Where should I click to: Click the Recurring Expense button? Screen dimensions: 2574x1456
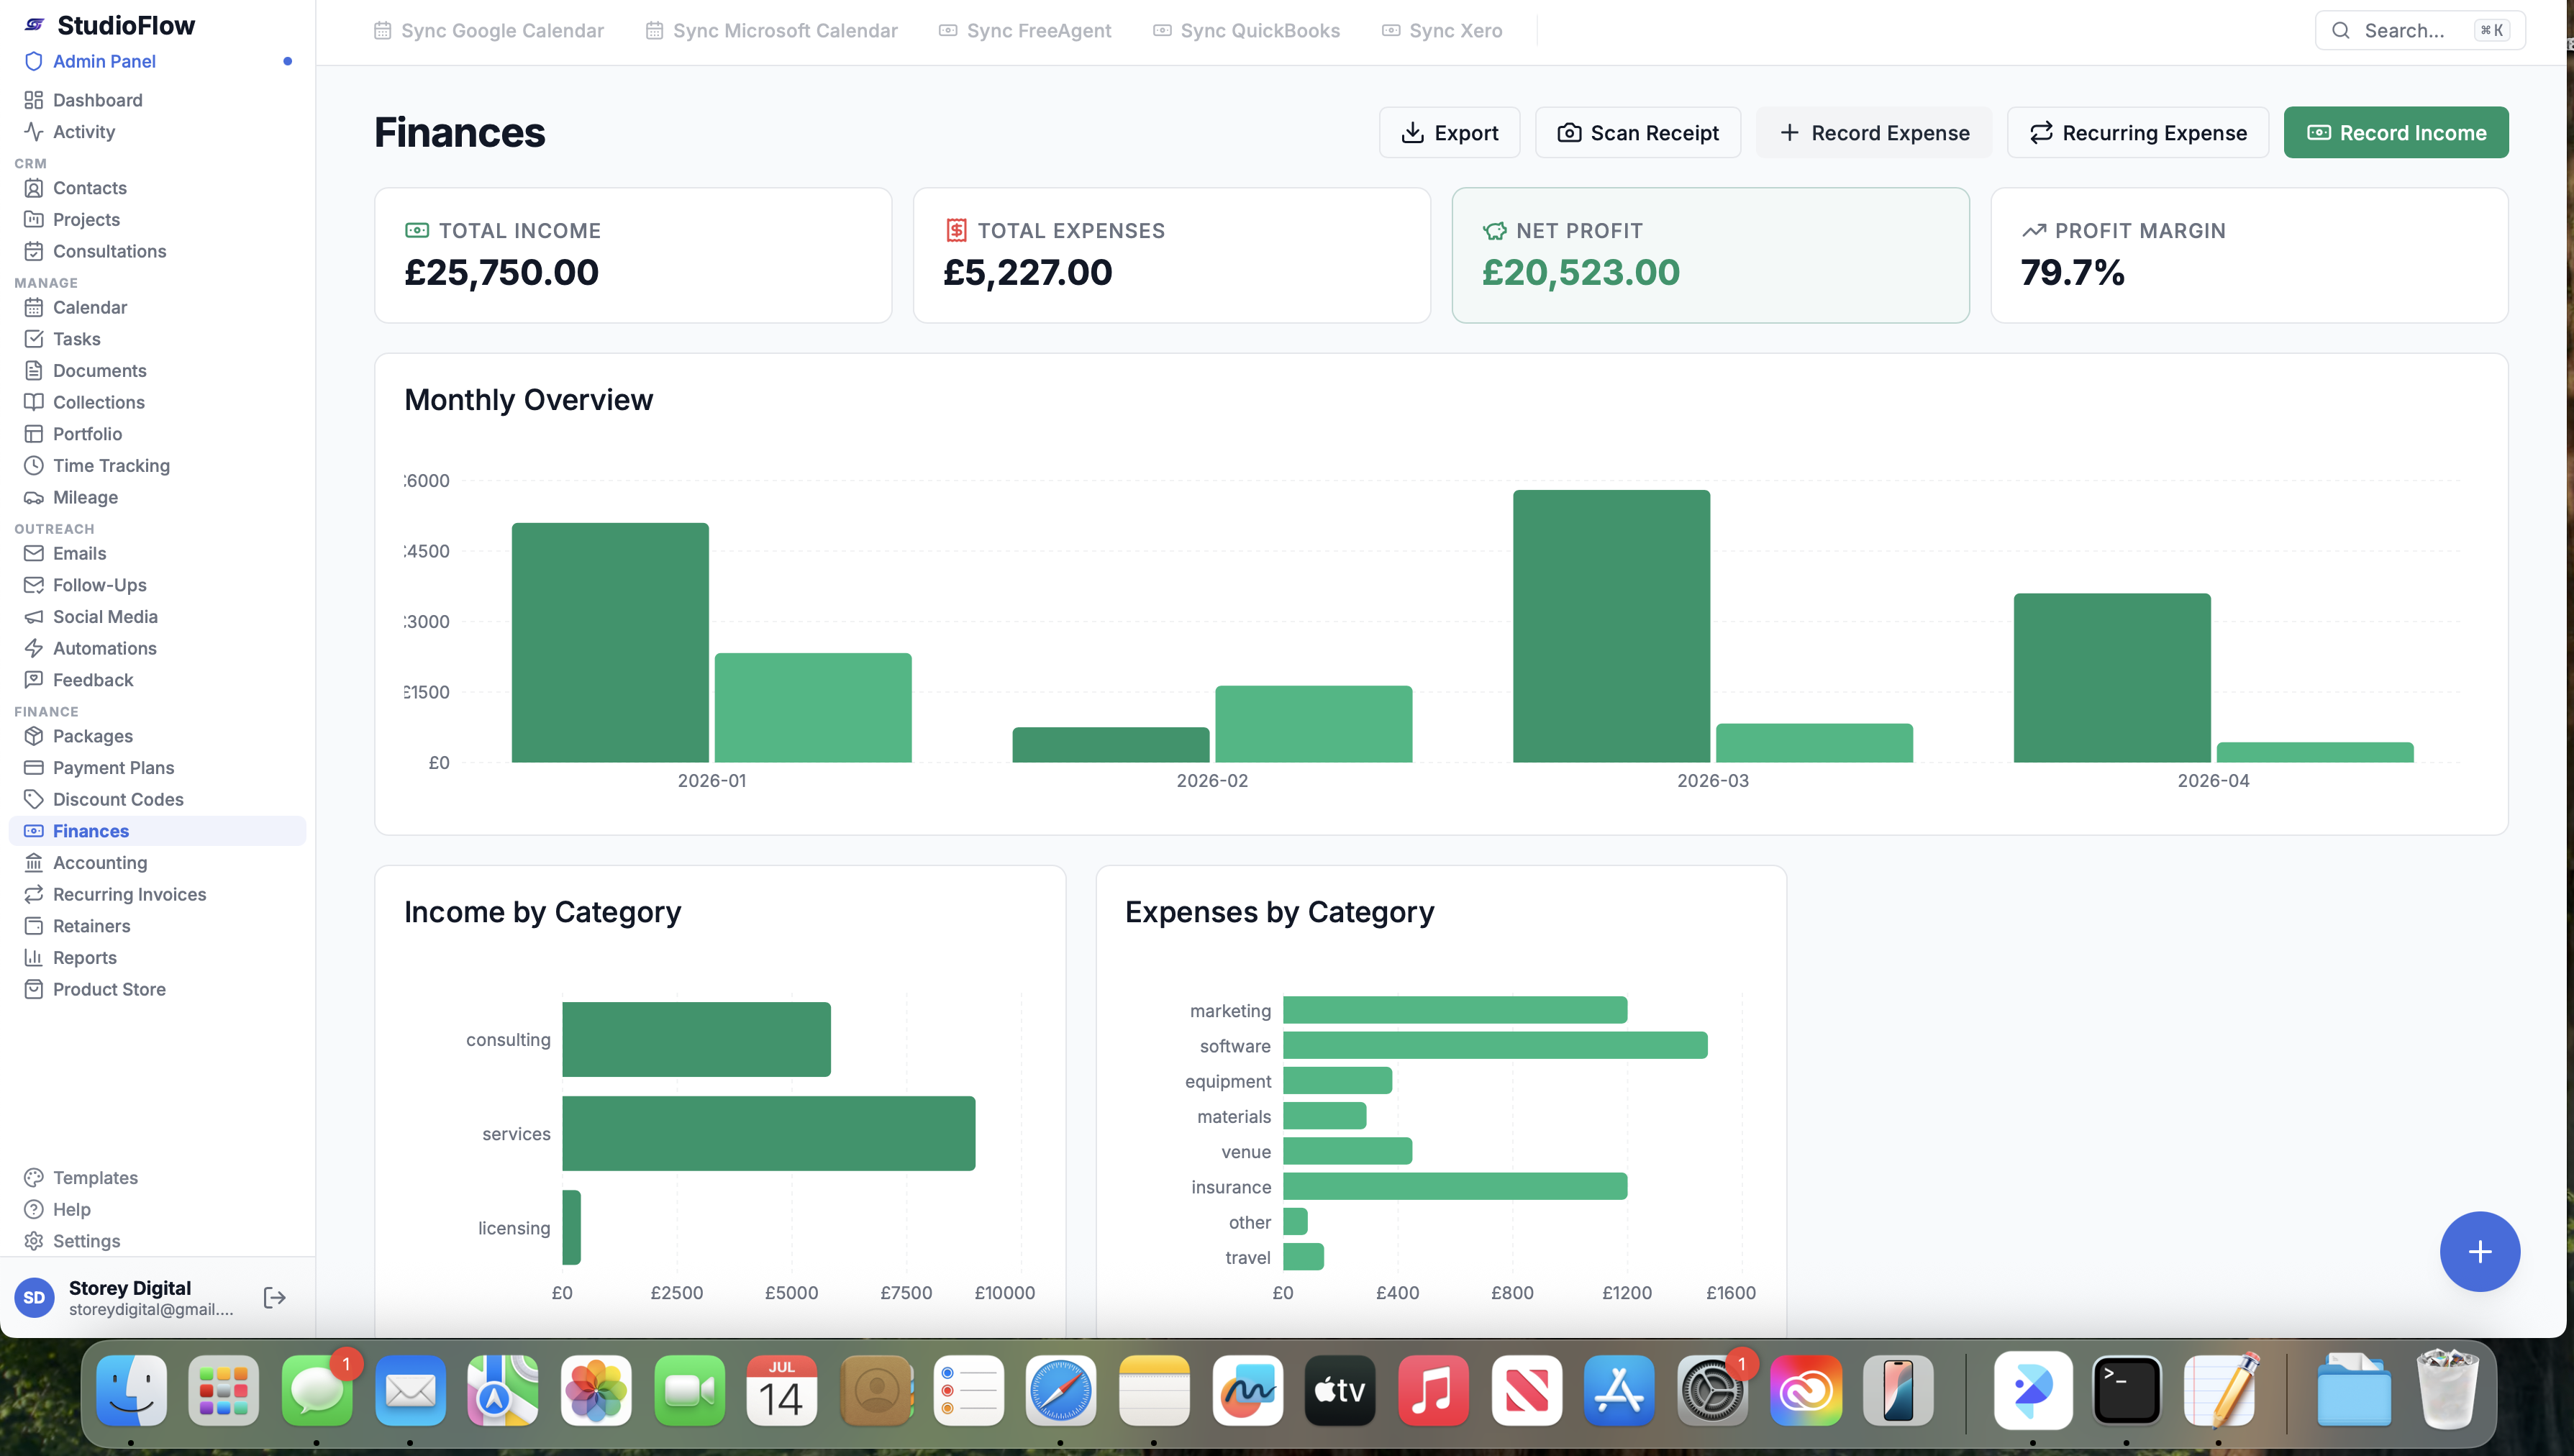click(2138, 132)
